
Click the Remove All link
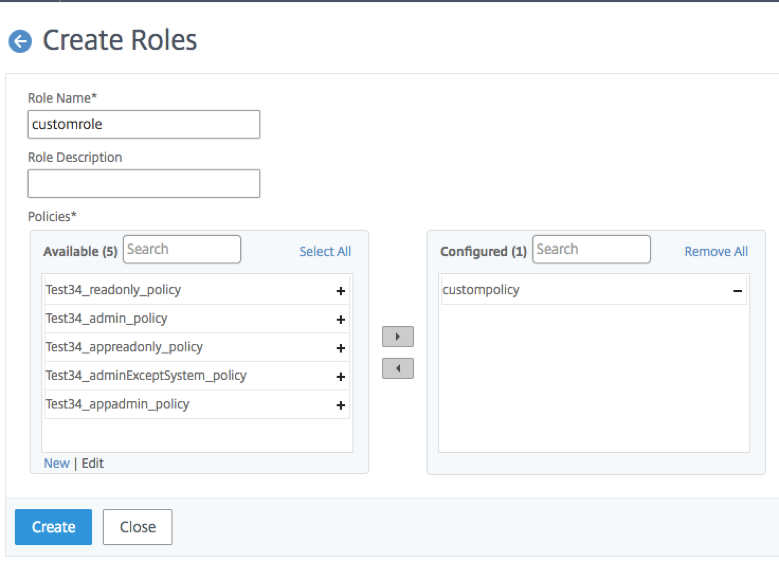coord(716,252)
